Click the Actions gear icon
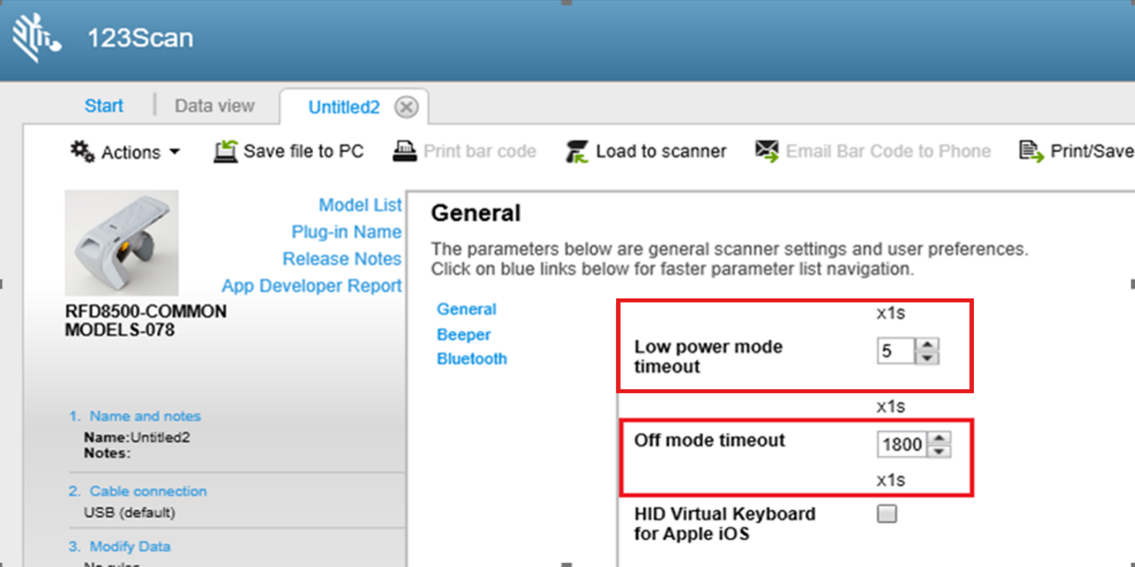Image resolution: width=1135 pixels, height=567 pixels. click(x=82, y=151)
